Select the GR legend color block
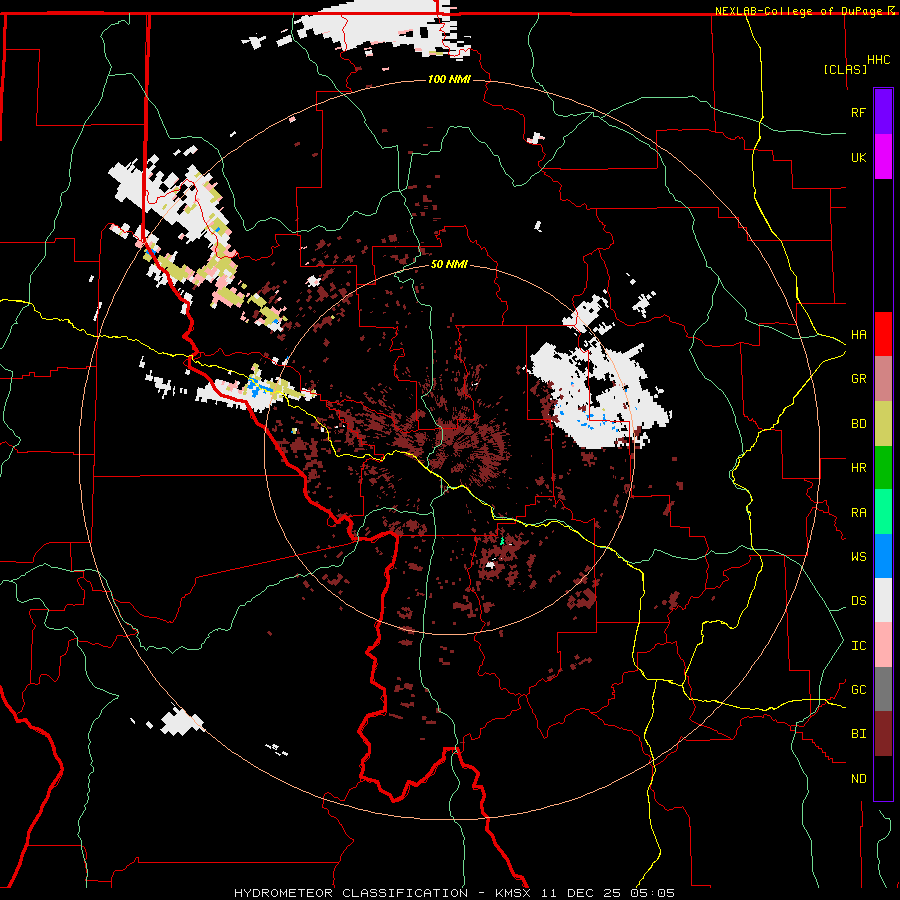 coord(883,379)
